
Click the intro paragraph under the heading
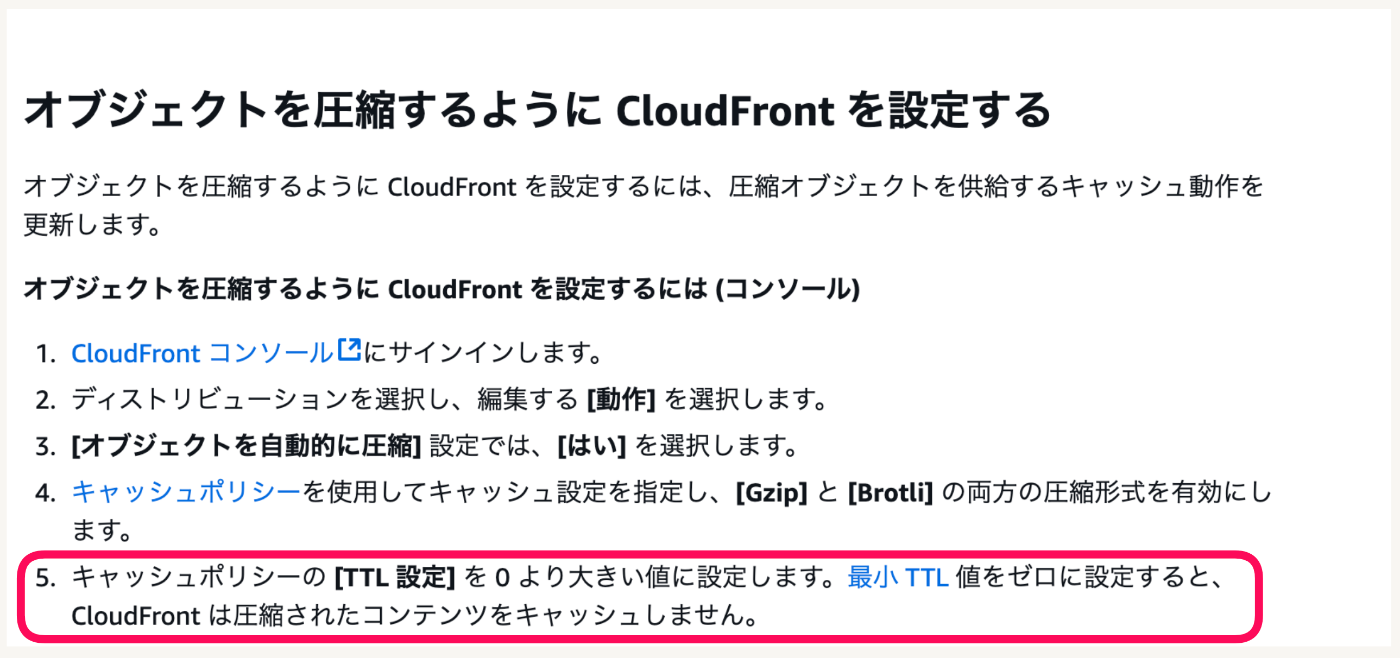point(644,205)
